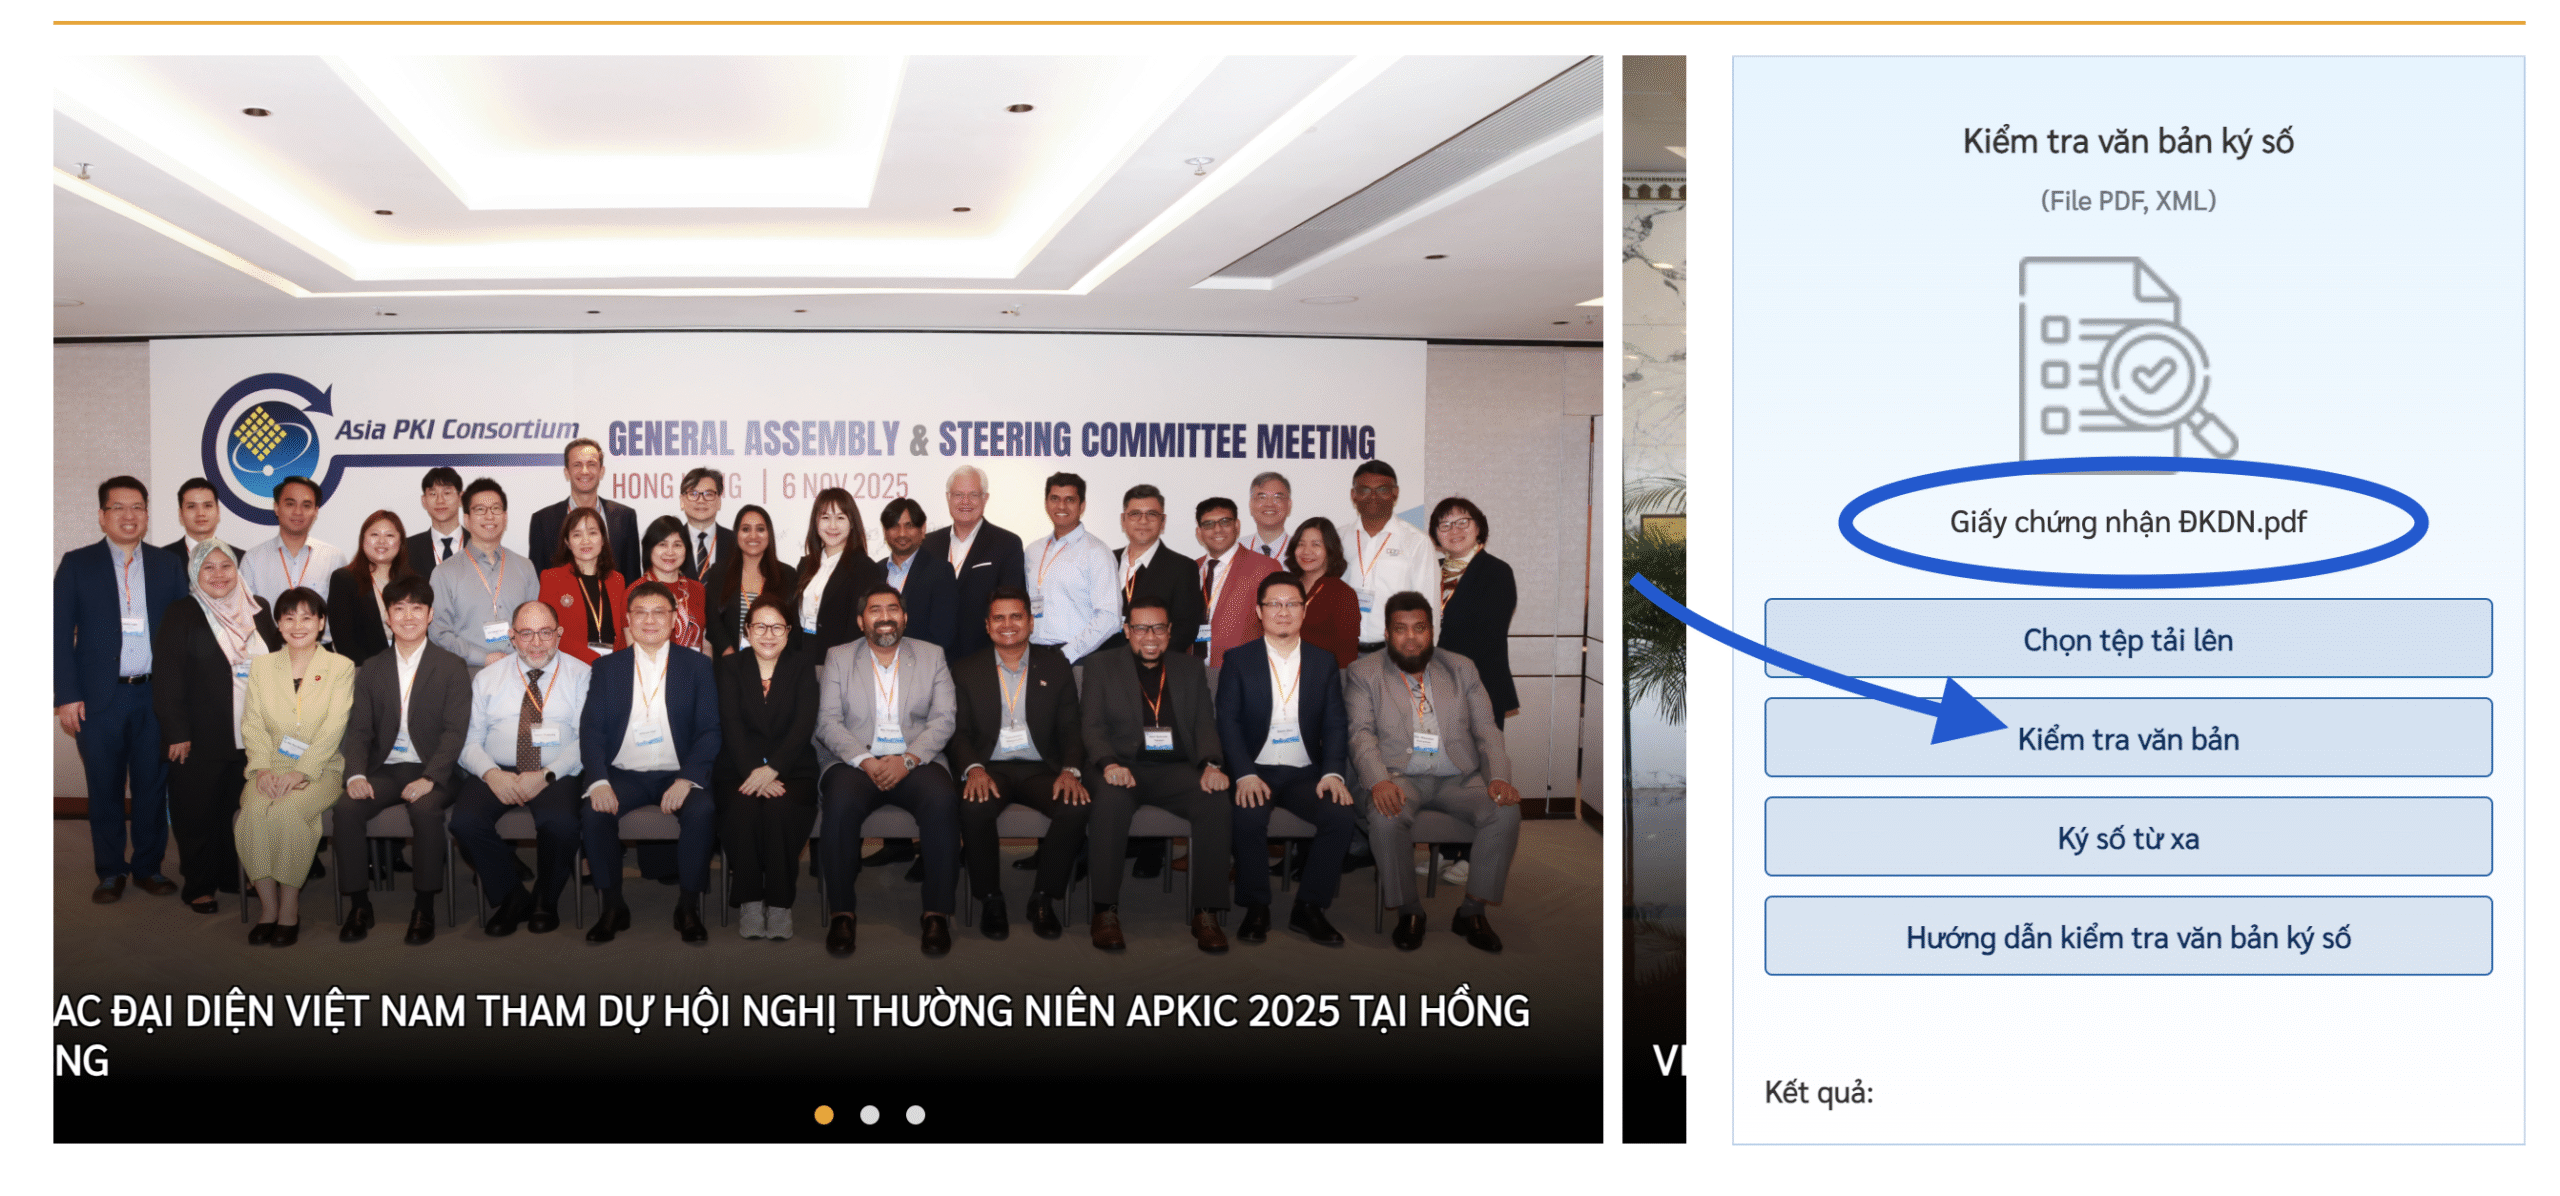Screen dimensions: 2560x1196
Task: Click the '(File PDF, XML)' subtitle text
Action: 2127,201
